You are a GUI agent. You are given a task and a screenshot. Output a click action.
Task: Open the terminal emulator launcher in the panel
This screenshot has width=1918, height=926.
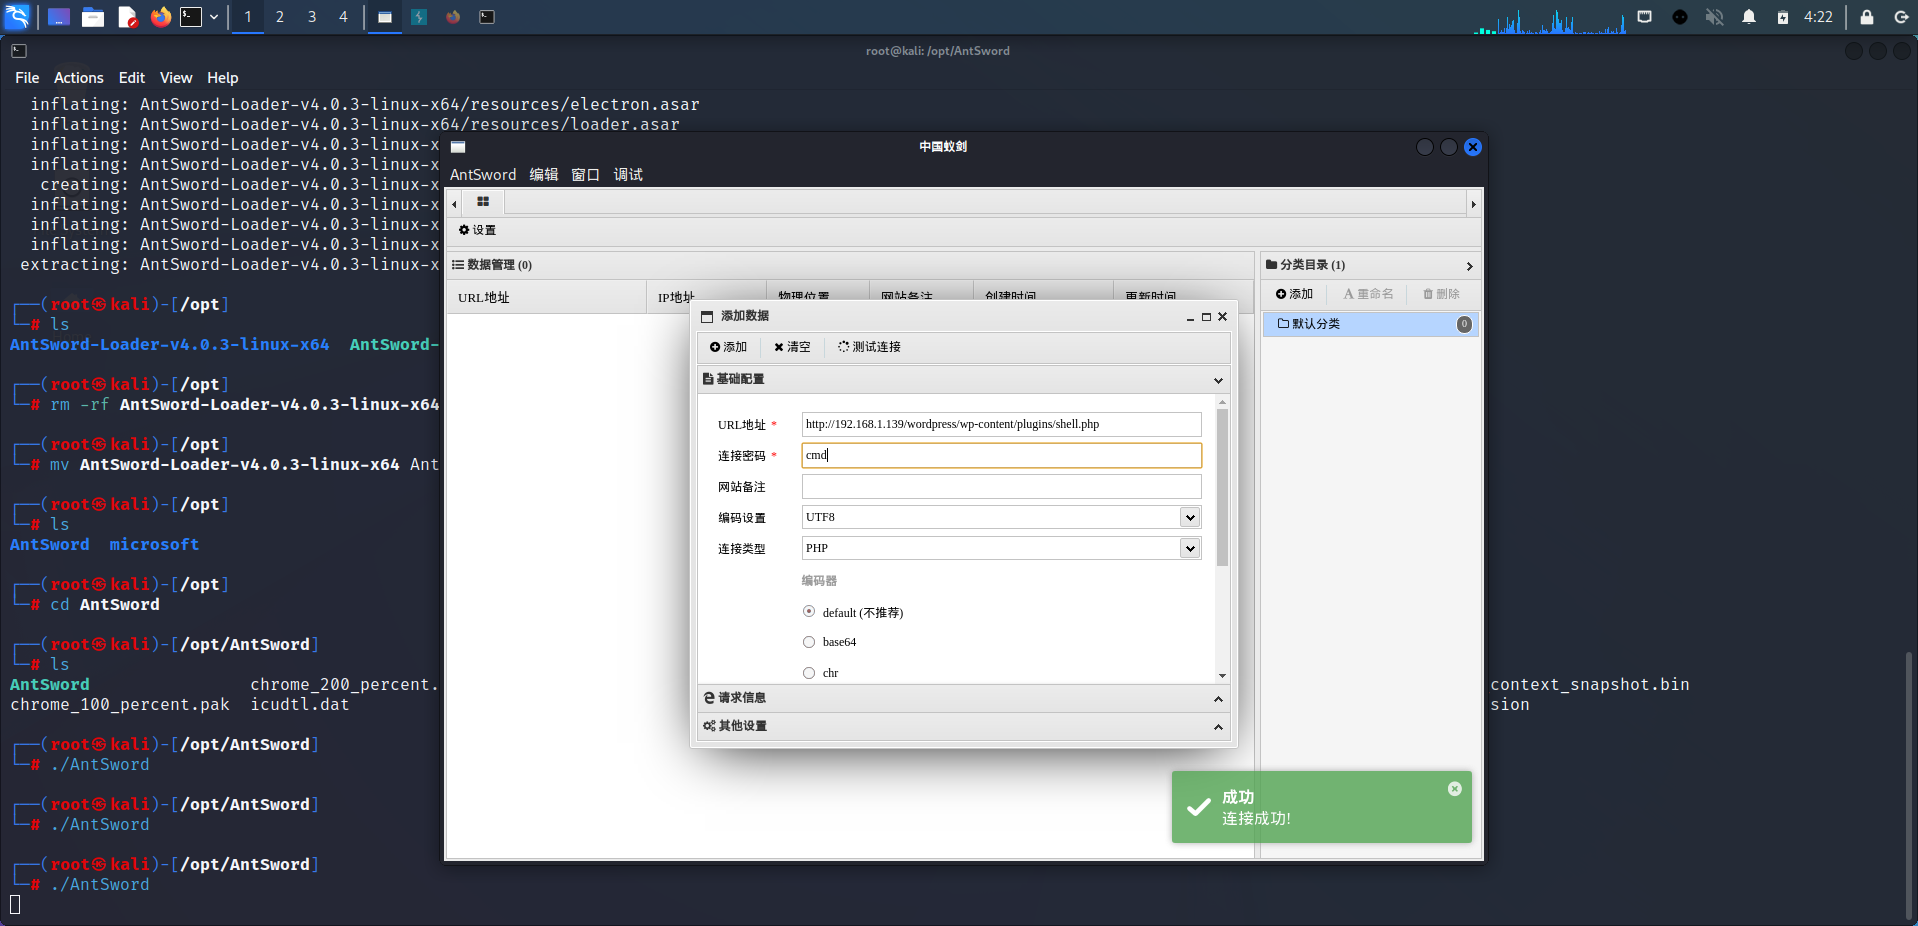(191, 17)
